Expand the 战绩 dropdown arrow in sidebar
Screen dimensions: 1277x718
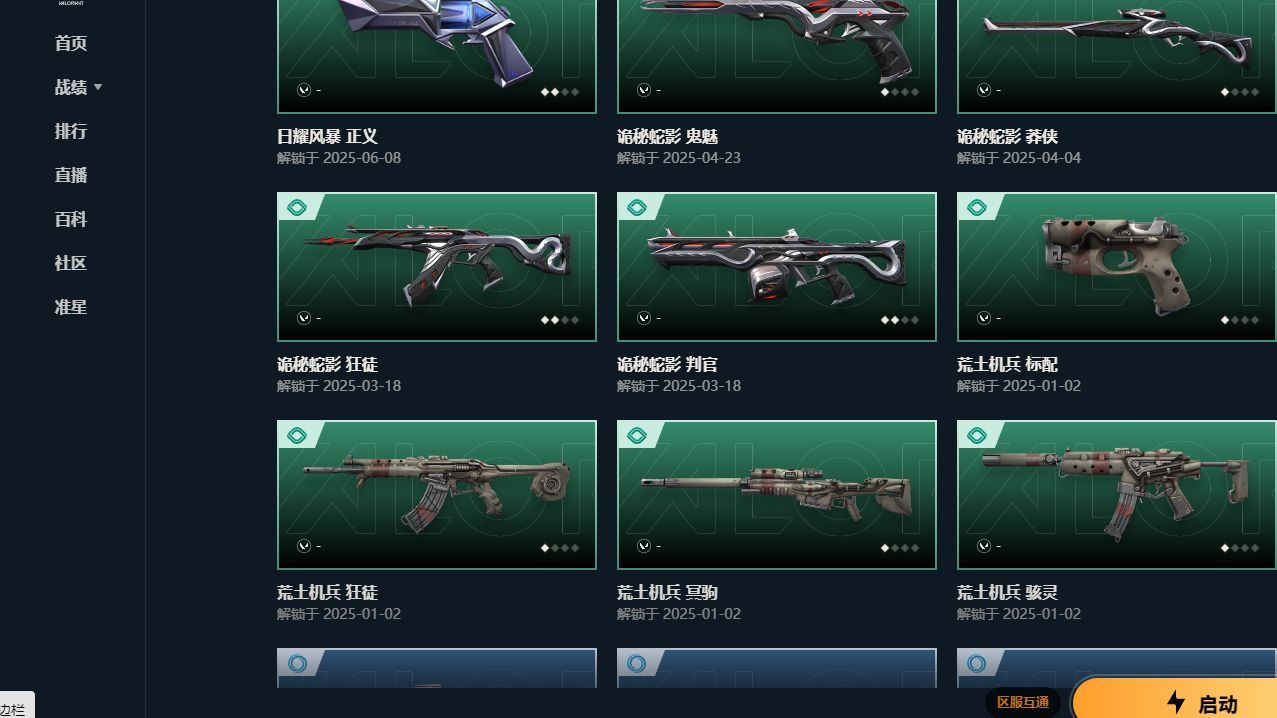pos(98,87)
